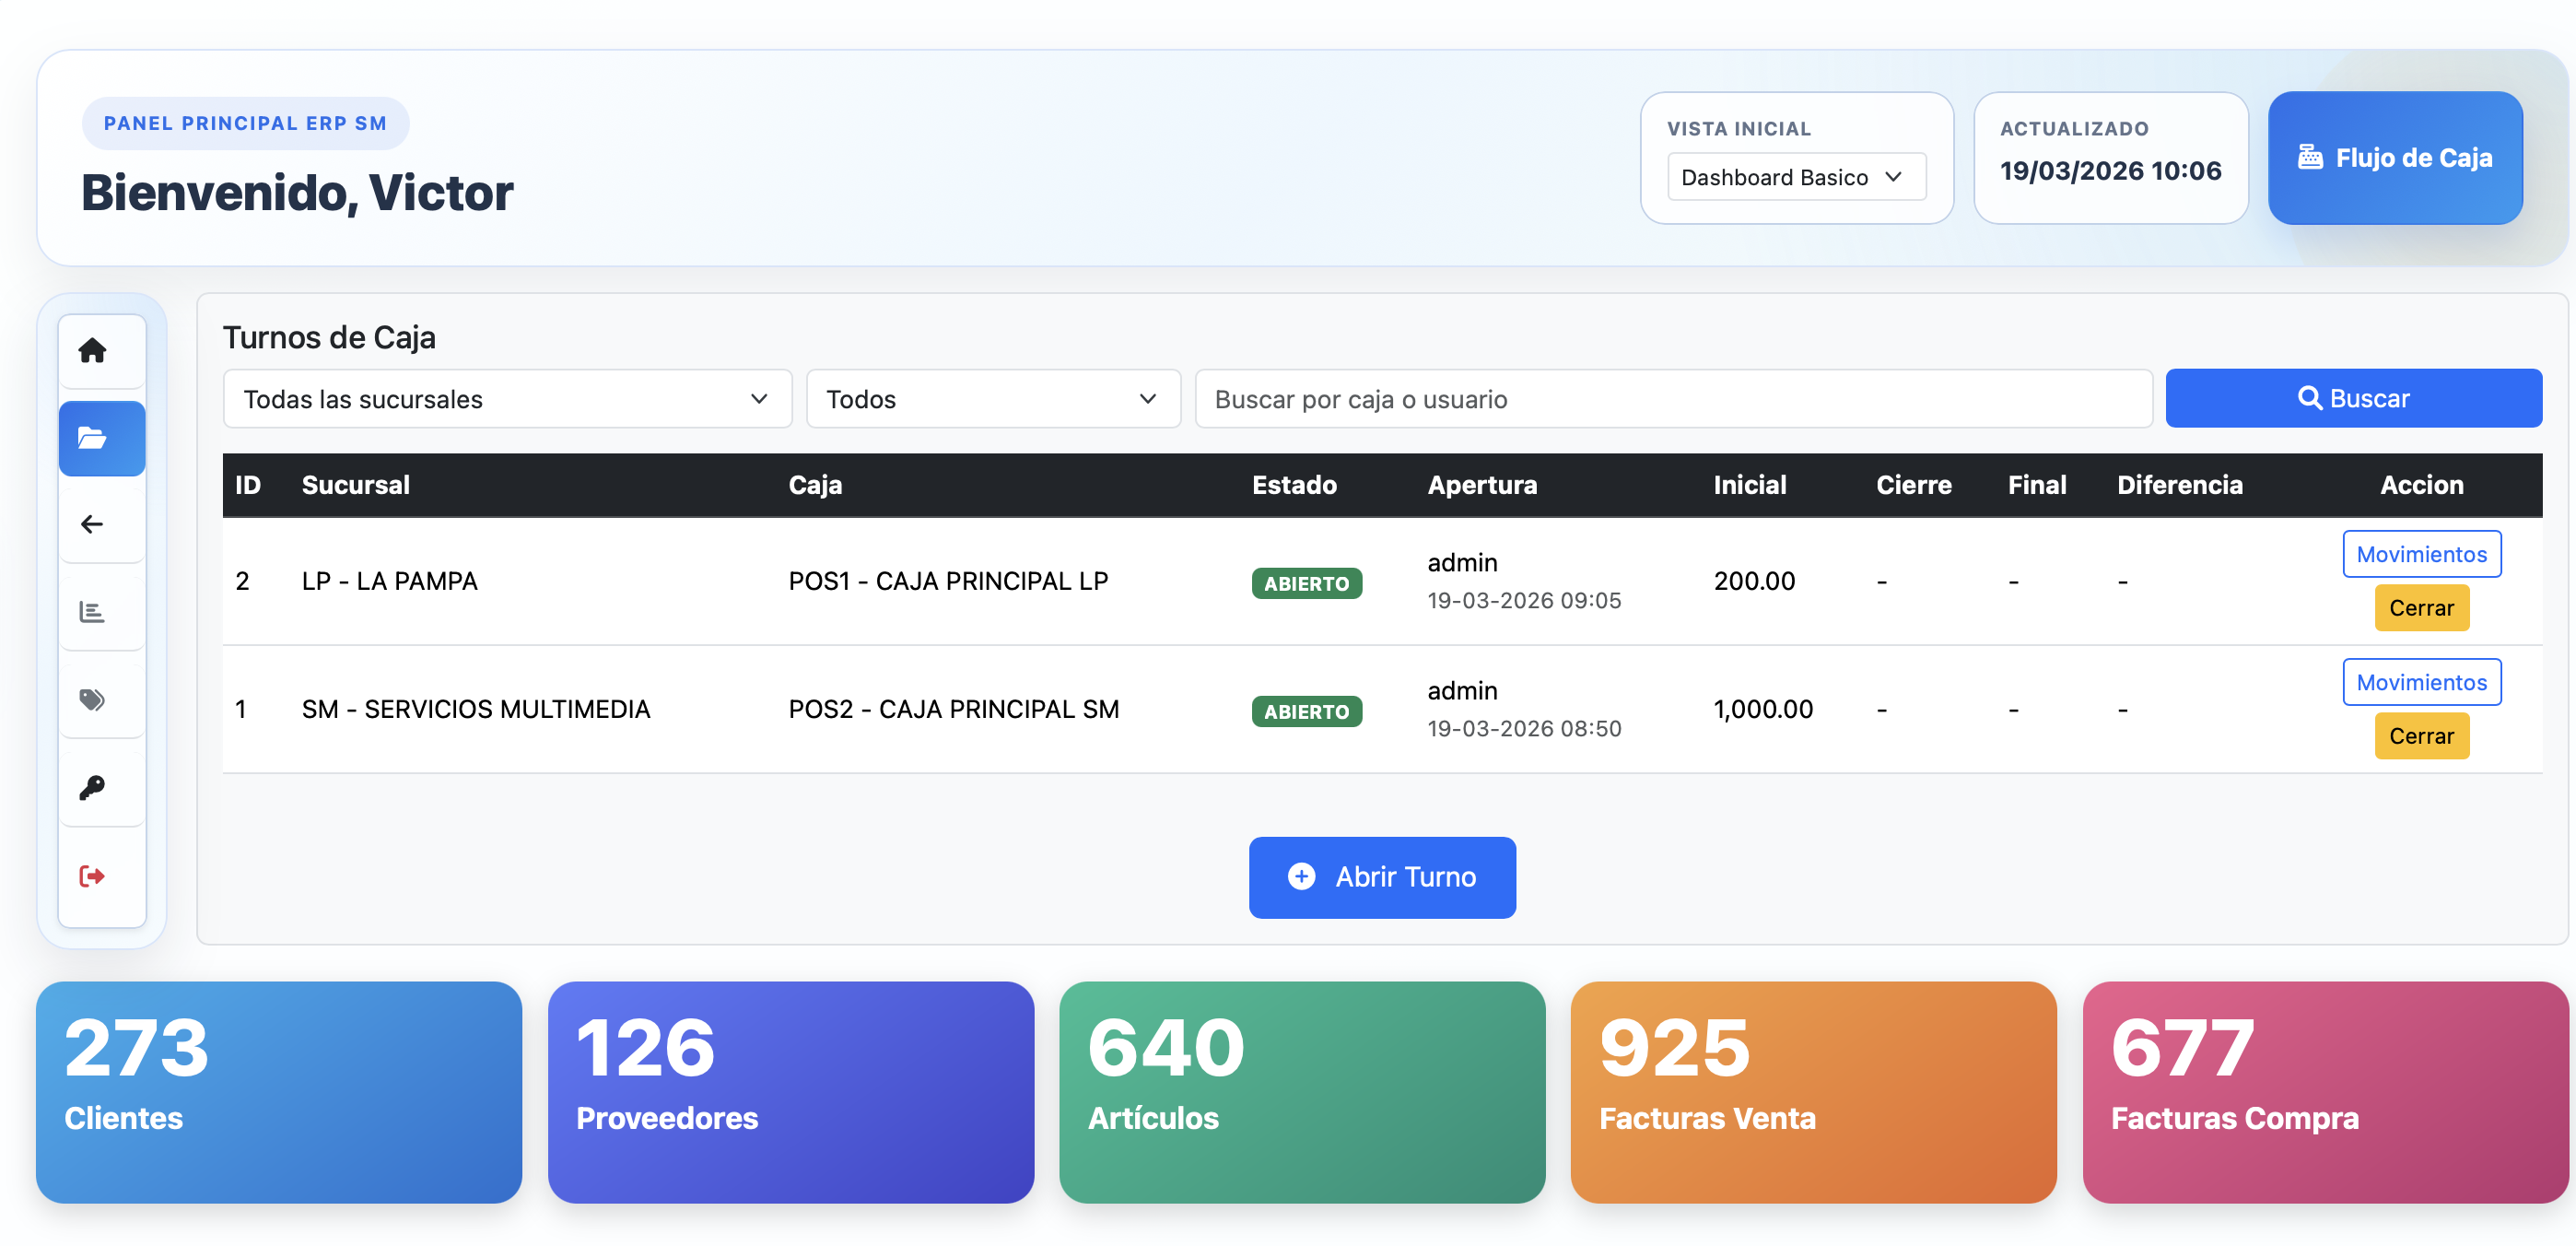Open the 925 Facturas Venta card
This screenshot has width=2576, height=1246.
(1812, 1091)
